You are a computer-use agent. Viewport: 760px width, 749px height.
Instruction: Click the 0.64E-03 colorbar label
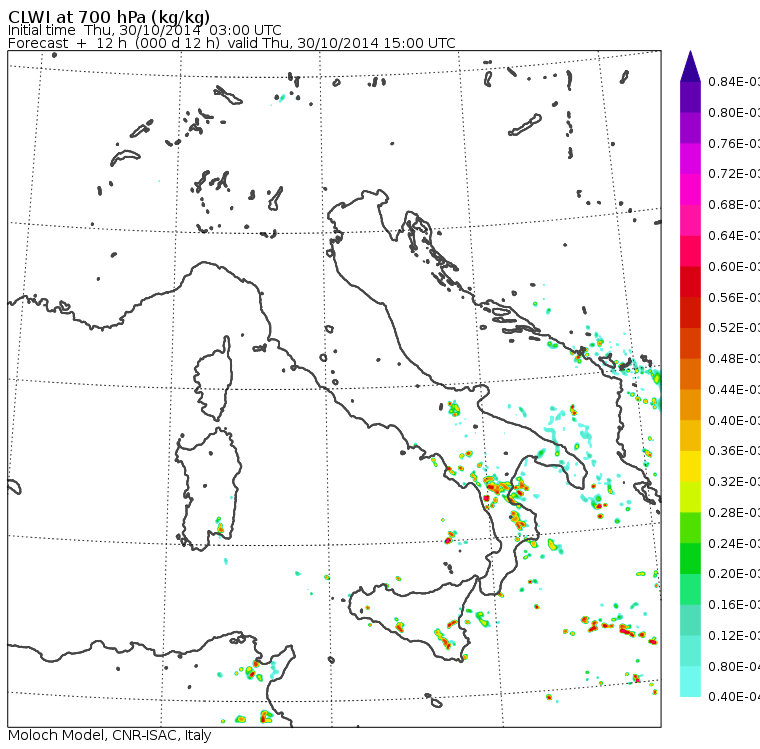[x=734, y=236]
